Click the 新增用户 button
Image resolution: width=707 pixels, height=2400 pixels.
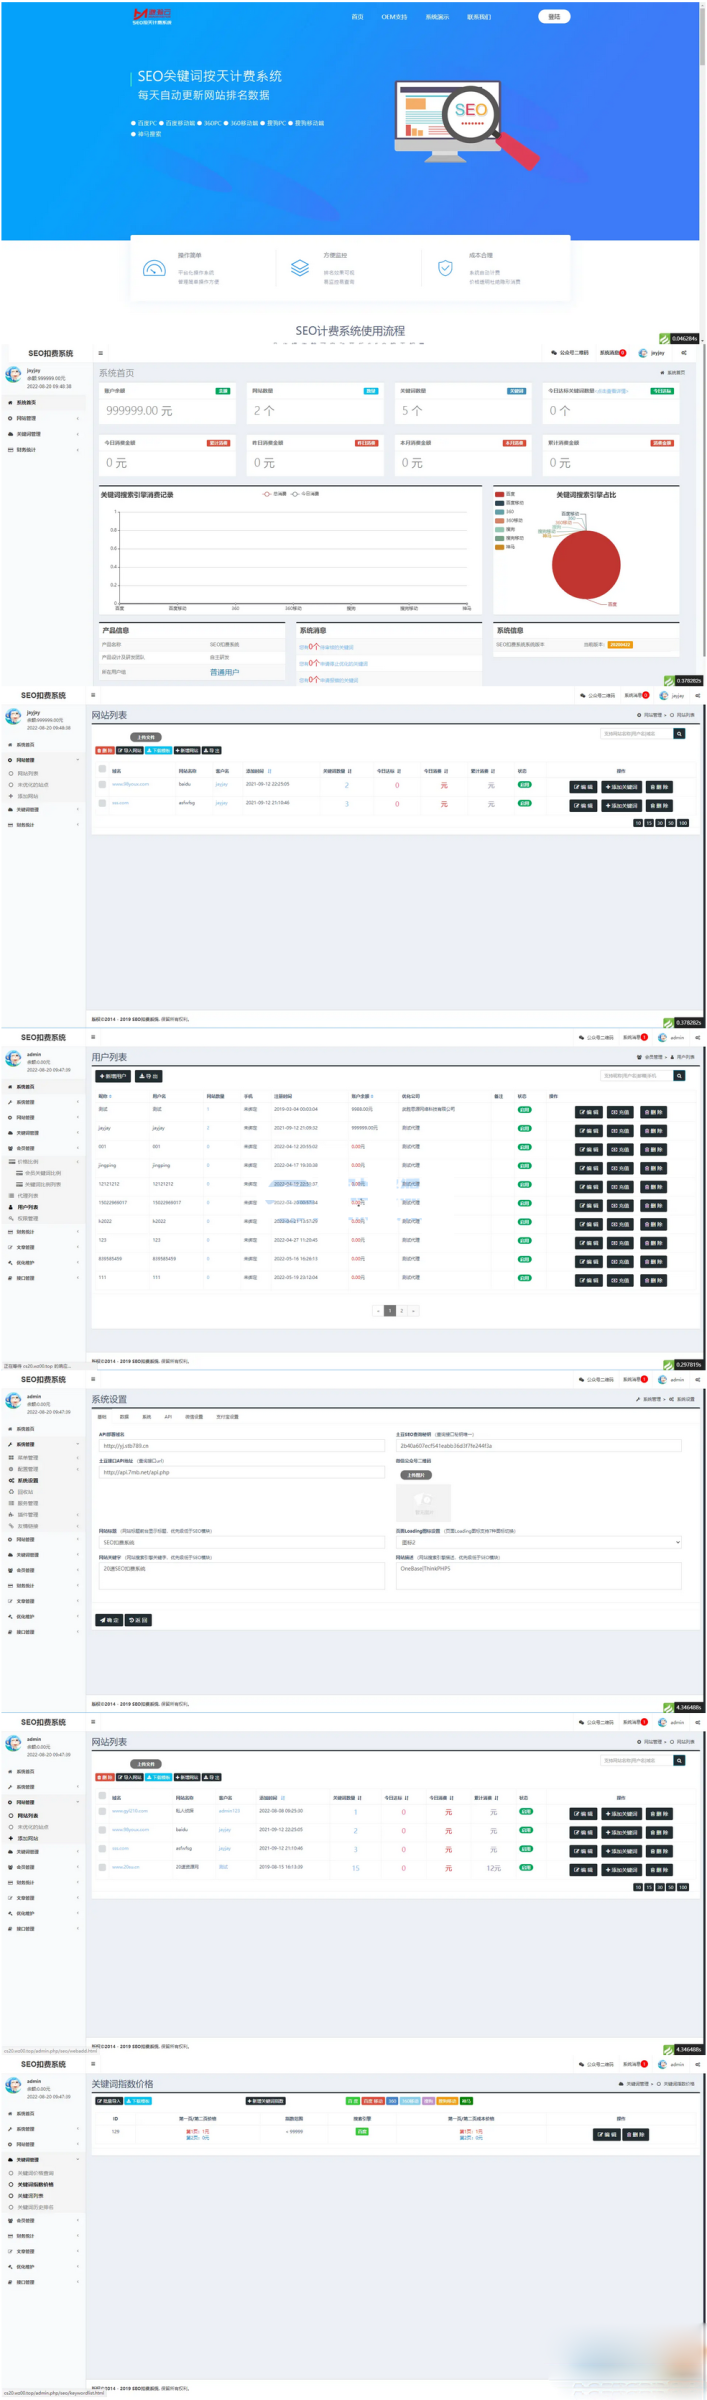point(112,1076)
